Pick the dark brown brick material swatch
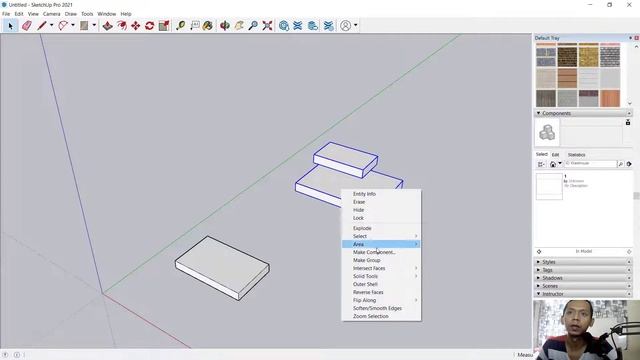The image size is (640, 360). pos(567,56)
